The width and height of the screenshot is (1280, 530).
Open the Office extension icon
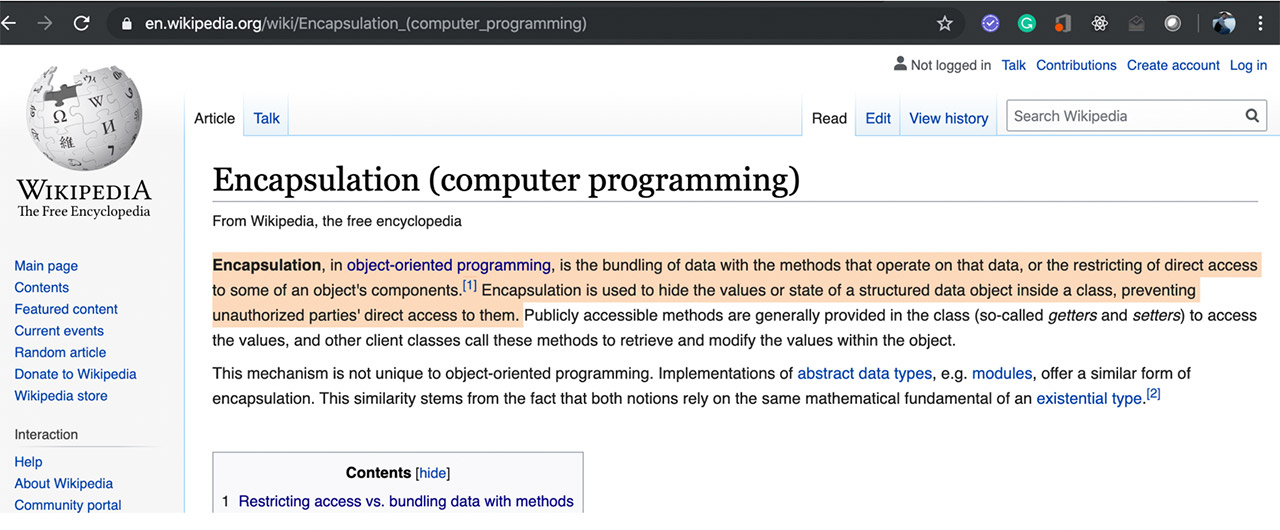coord(1063,23)
